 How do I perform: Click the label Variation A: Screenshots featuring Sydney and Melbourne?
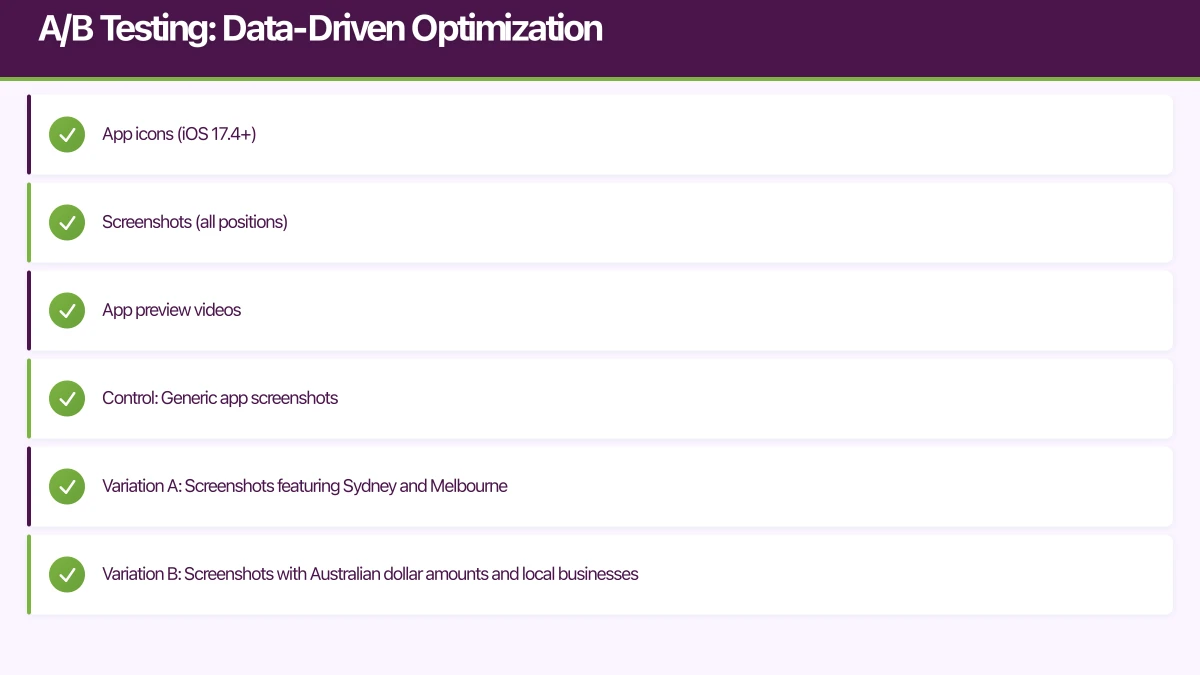click(305, 486)
